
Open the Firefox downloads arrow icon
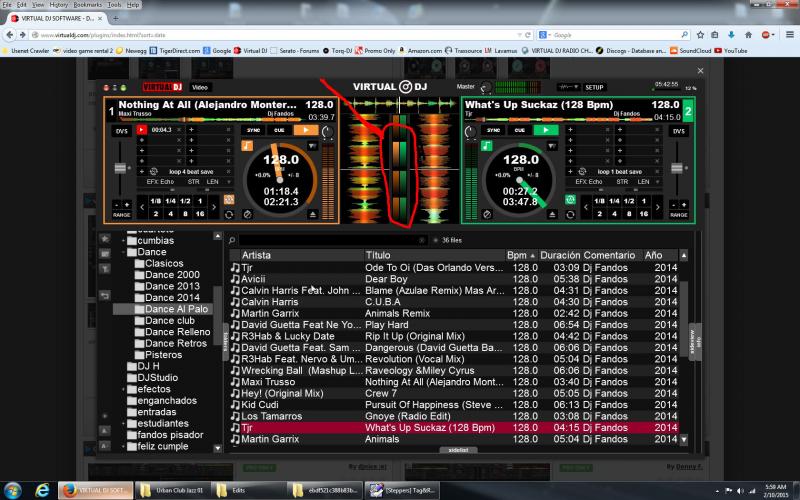pyautogui.click(x=731, y=35)
